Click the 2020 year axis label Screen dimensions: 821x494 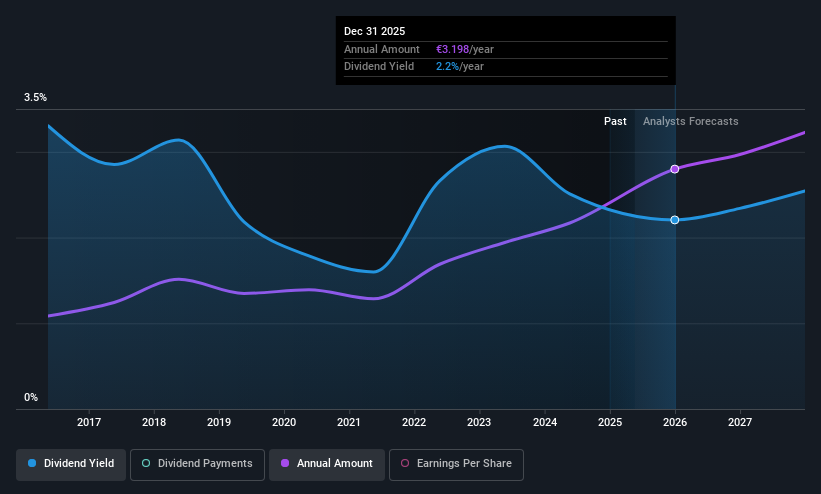pos(284,422)
